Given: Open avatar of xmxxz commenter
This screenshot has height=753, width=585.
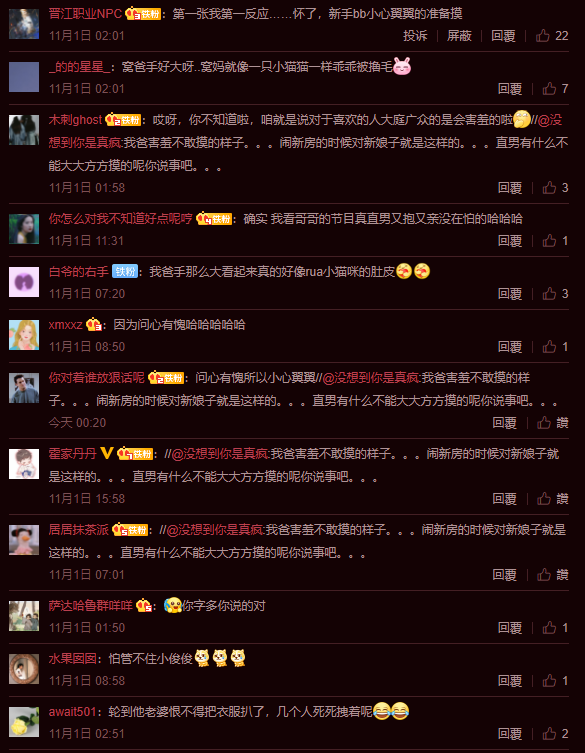Looking at the screenshot, I should (24, 335).
